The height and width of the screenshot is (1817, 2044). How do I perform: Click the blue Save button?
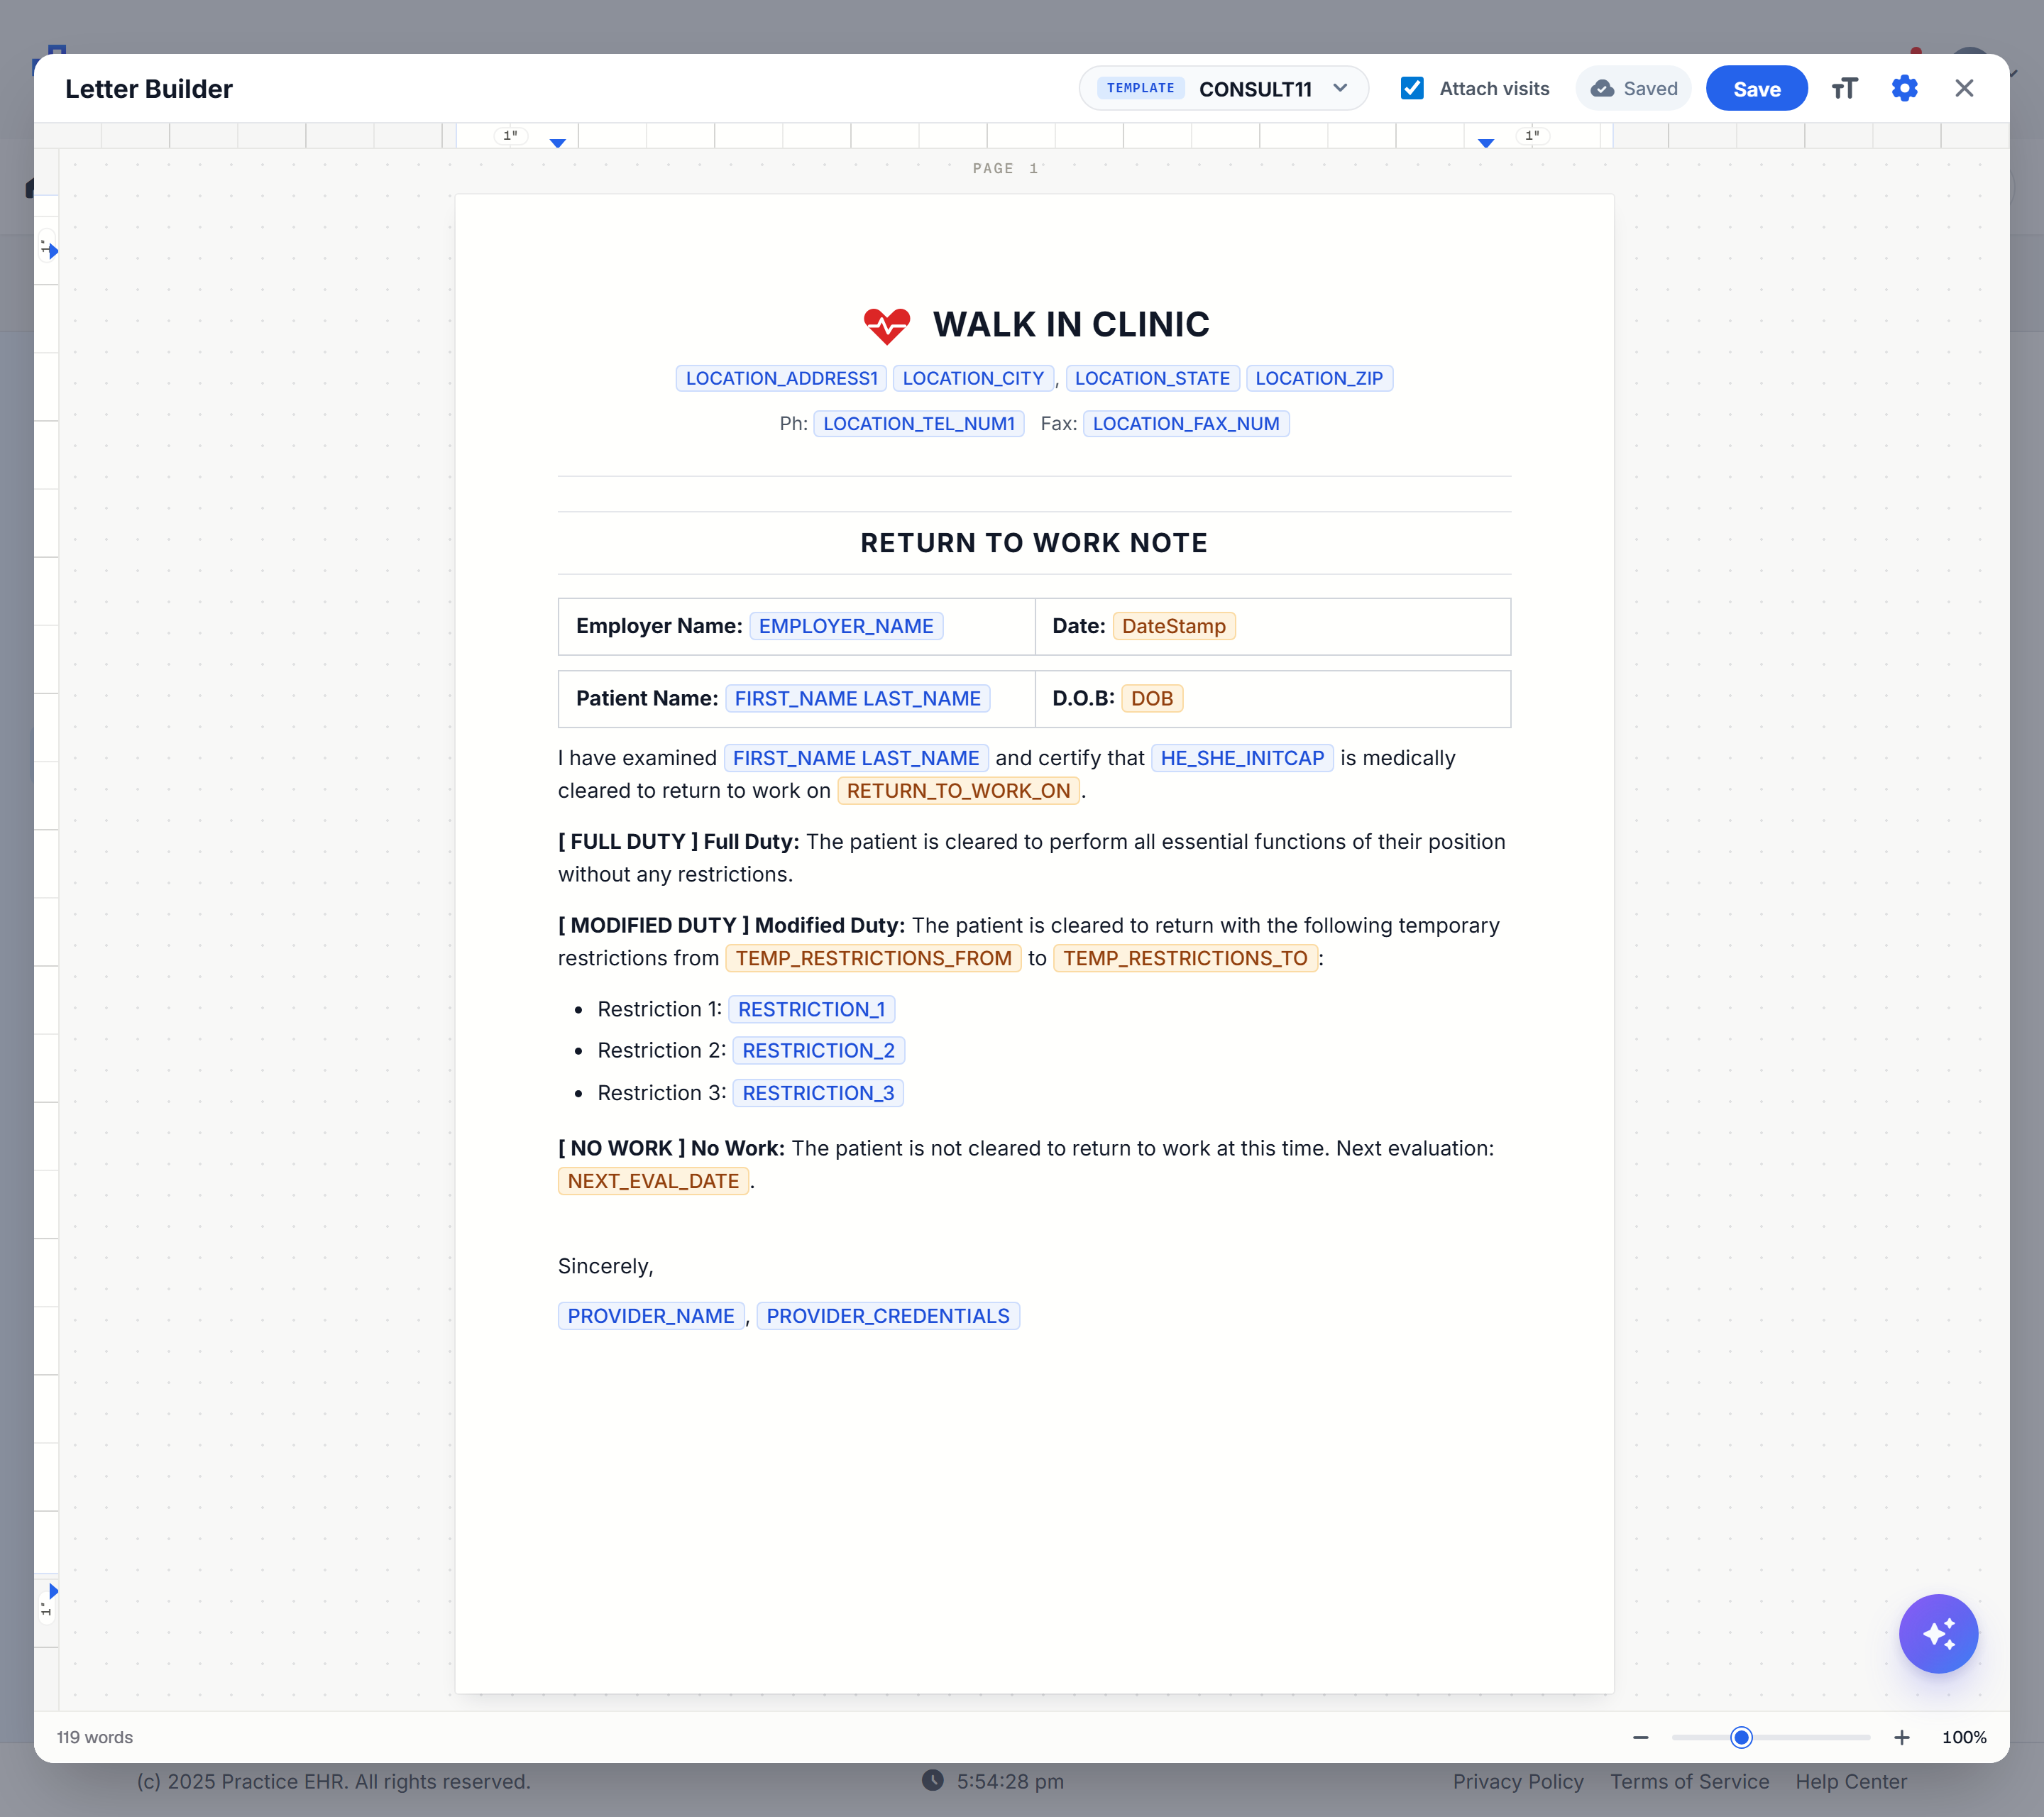pyautogui.click(x=1756, y=89)
